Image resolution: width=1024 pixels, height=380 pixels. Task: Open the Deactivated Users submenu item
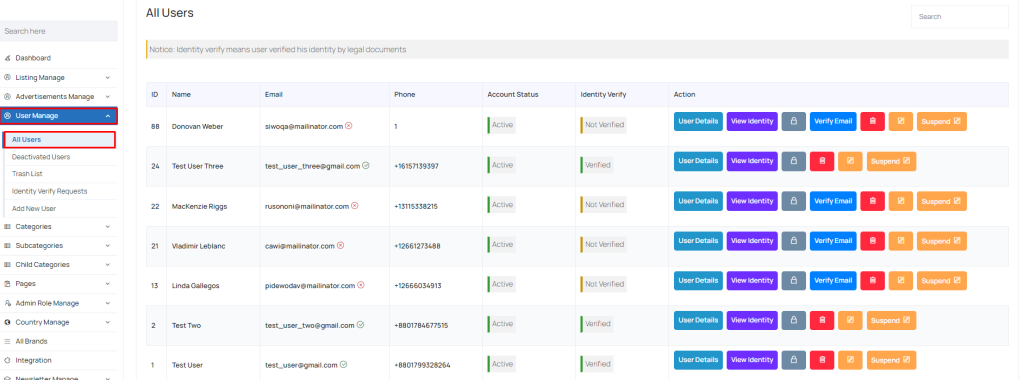click(x=41, y=157)
